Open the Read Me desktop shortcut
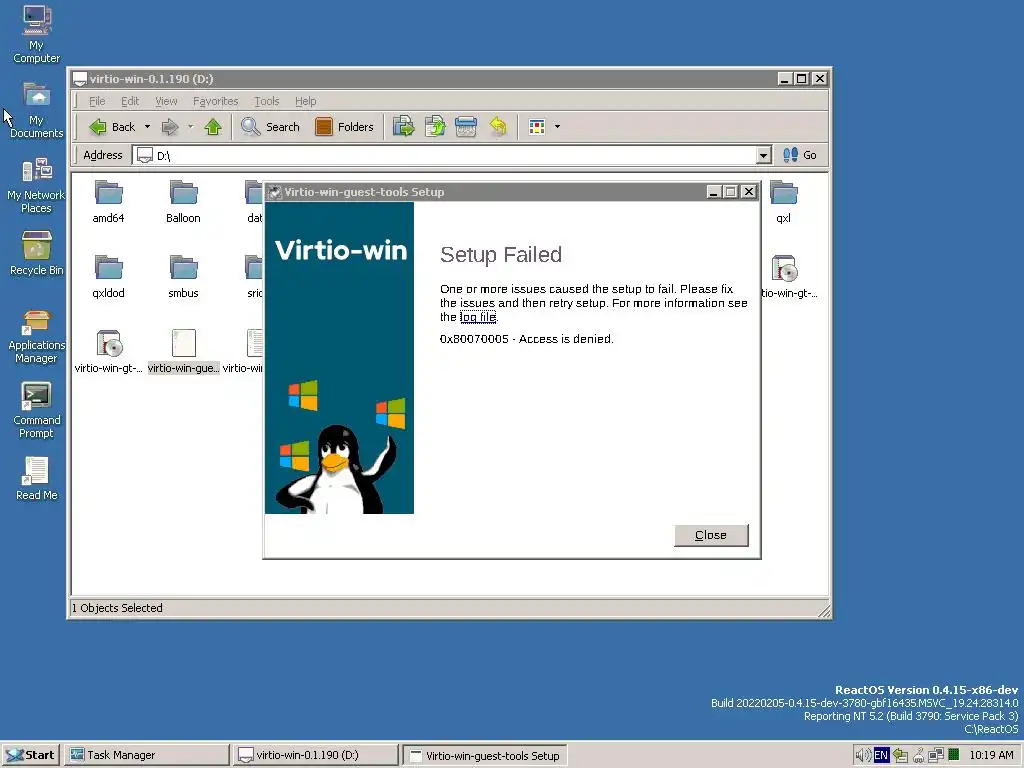This screenshot has width=1024, height=768. pyautogui.click(x=37, y=479)
